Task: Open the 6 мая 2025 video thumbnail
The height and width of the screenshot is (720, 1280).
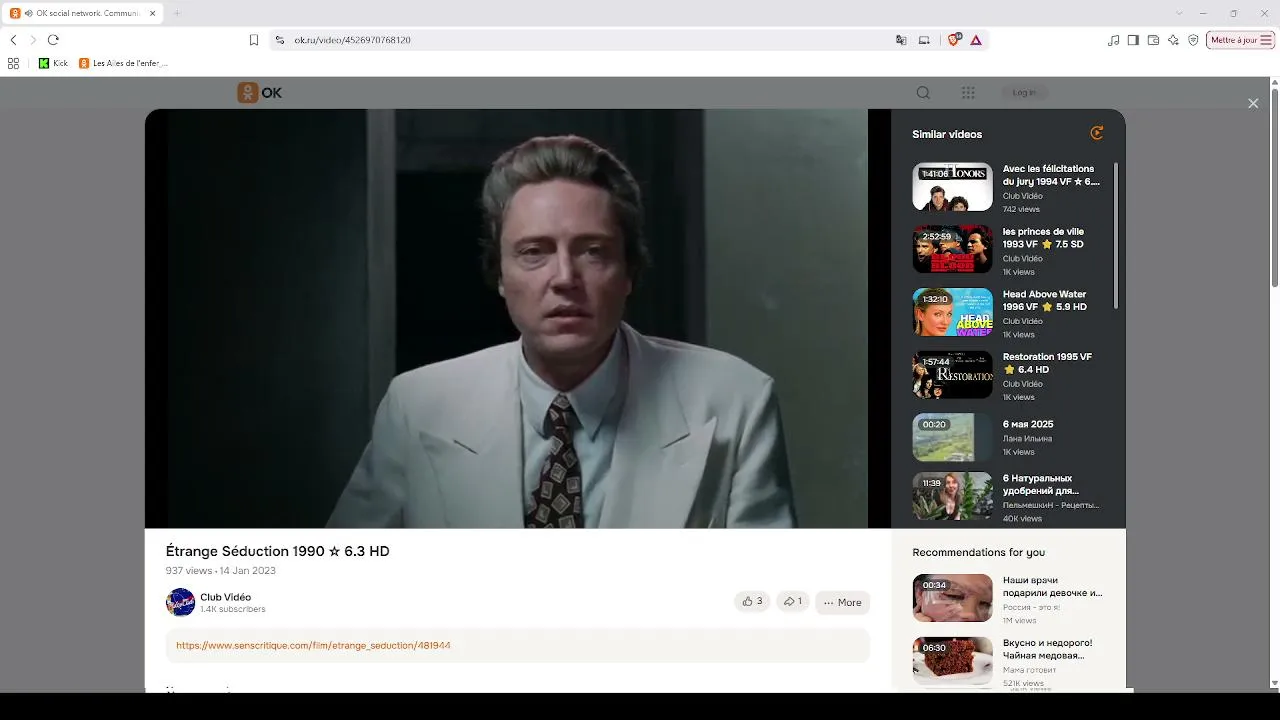Action: click(952, 438)
